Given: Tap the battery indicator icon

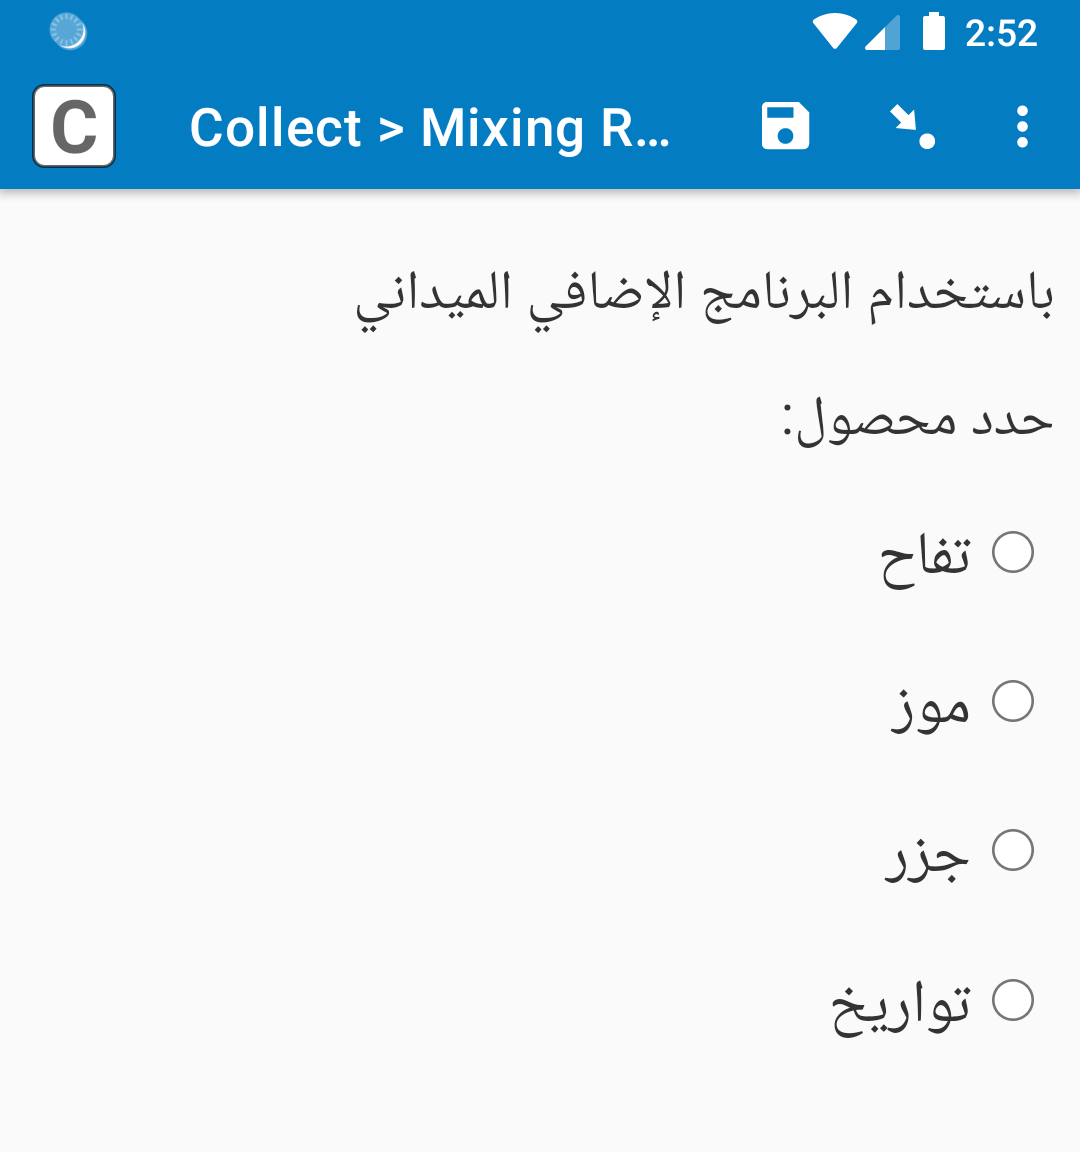Looking at the screenshot, I should [x=934, y=32].
